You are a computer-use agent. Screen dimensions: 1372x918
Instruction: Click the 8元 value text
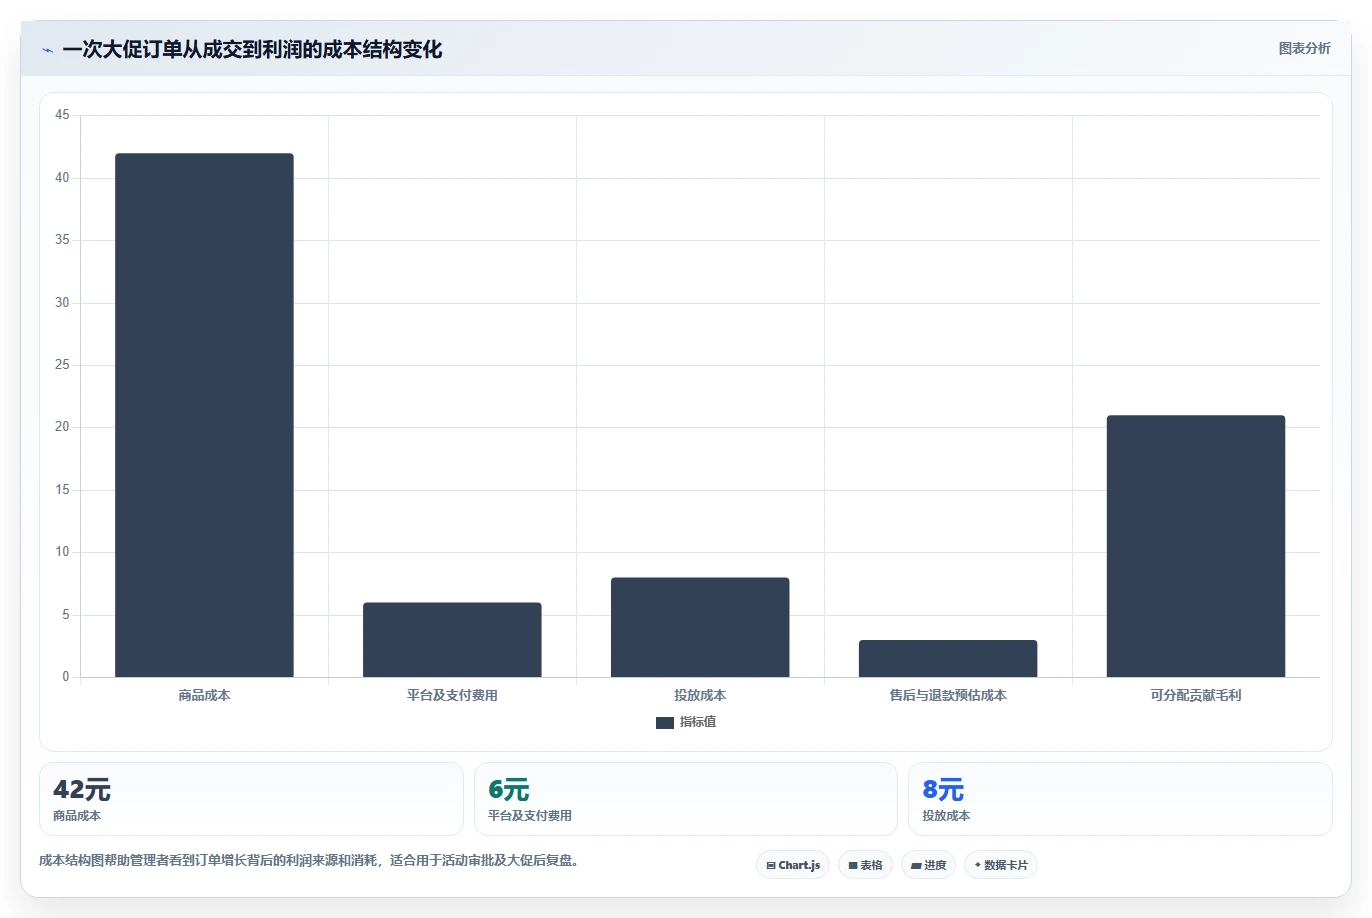pyautogui.click(x=943, y=790)
